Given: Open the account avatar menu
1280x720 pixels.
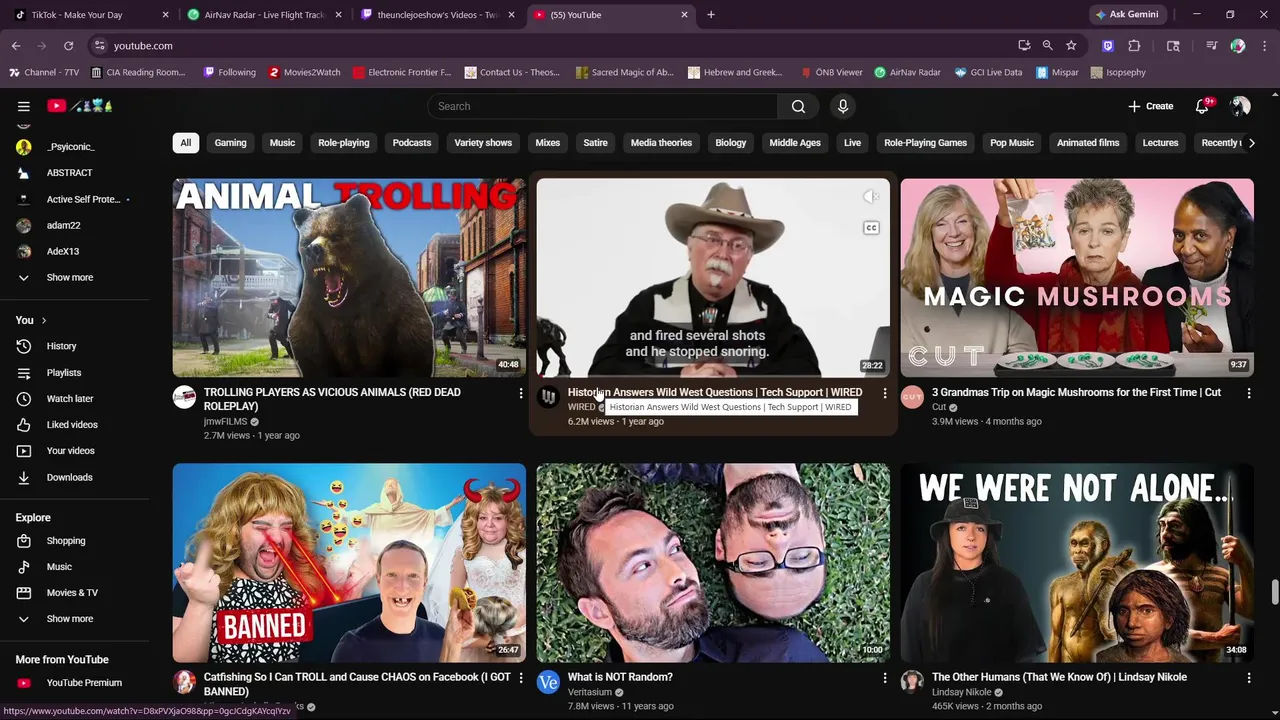Looking at the screenshot, I should tap(1240, 106).
